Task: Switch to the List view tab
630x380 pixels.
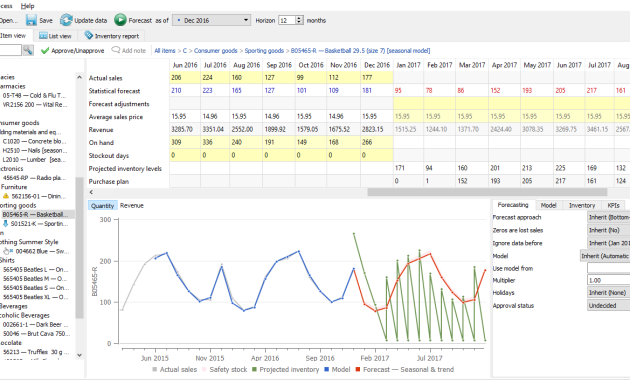Action: click(55, 36)
